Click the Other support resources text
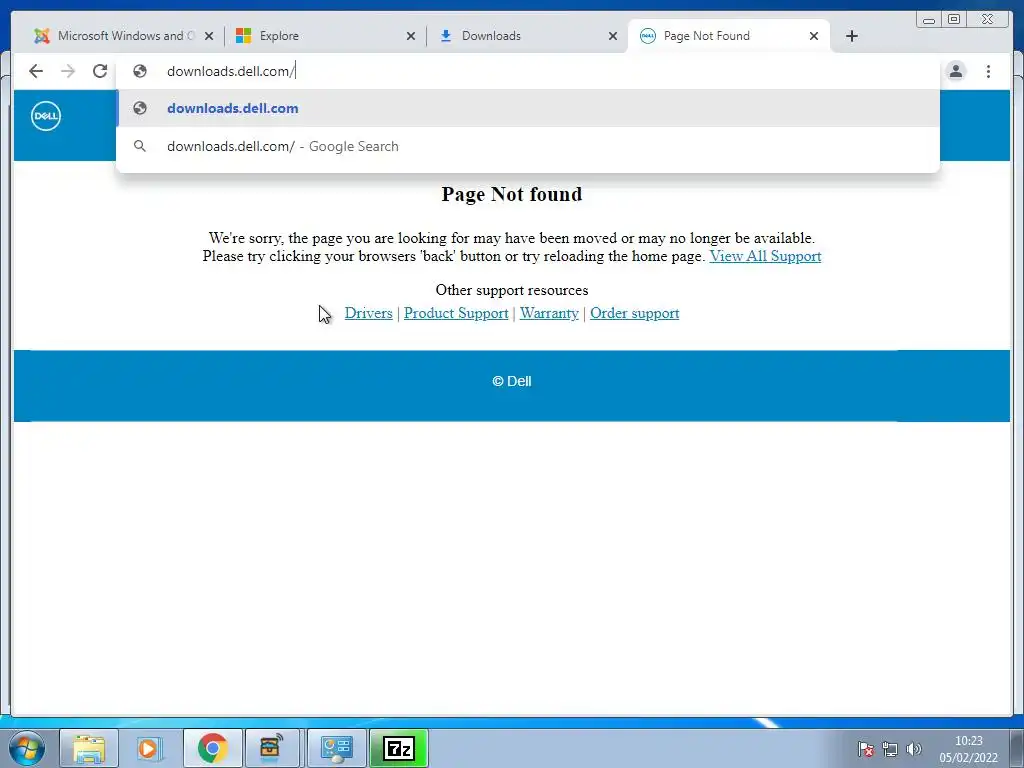Viewport: 1024px width, 768px height. pyautogui.click(x=512, y=290)
